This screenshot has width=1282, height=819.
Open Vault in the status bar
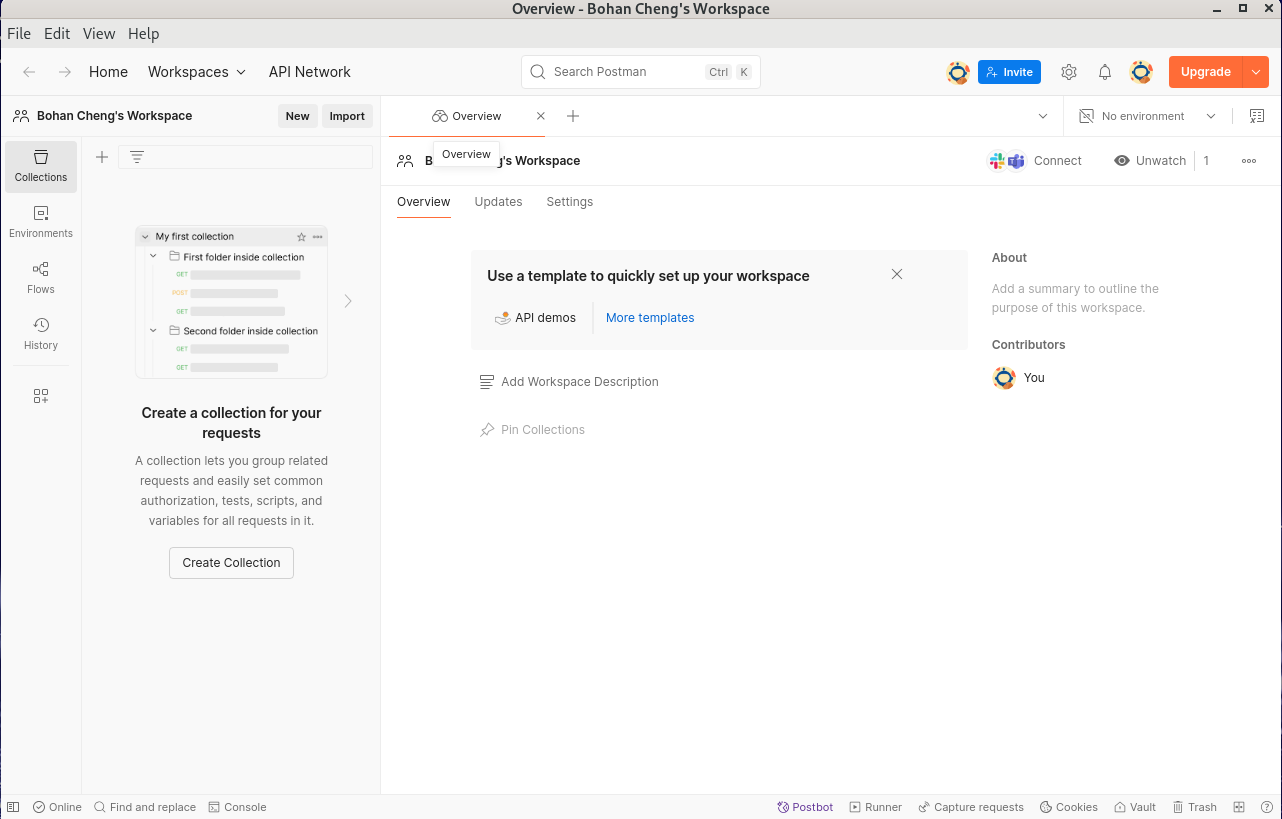pyautogui.click(x=1134, y=807)
